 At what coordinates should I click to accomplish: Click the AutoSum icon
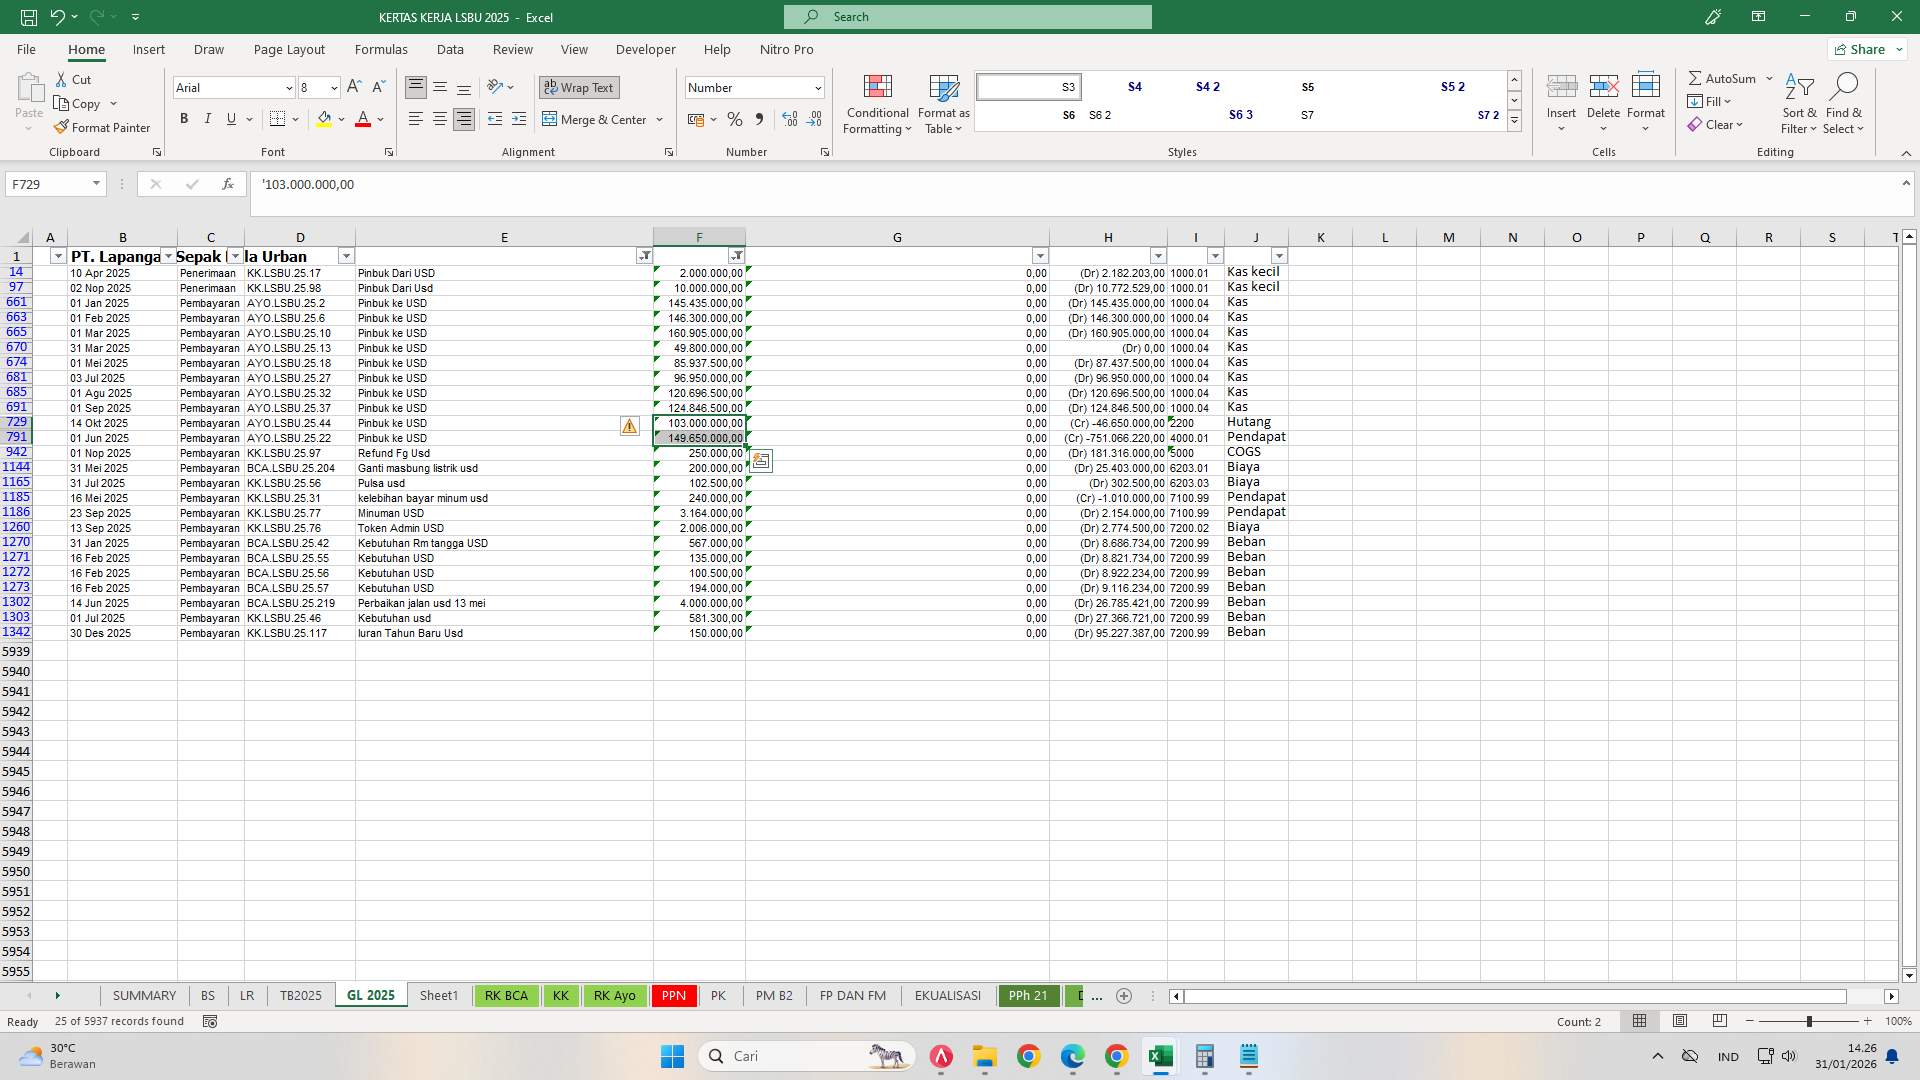1697,77
